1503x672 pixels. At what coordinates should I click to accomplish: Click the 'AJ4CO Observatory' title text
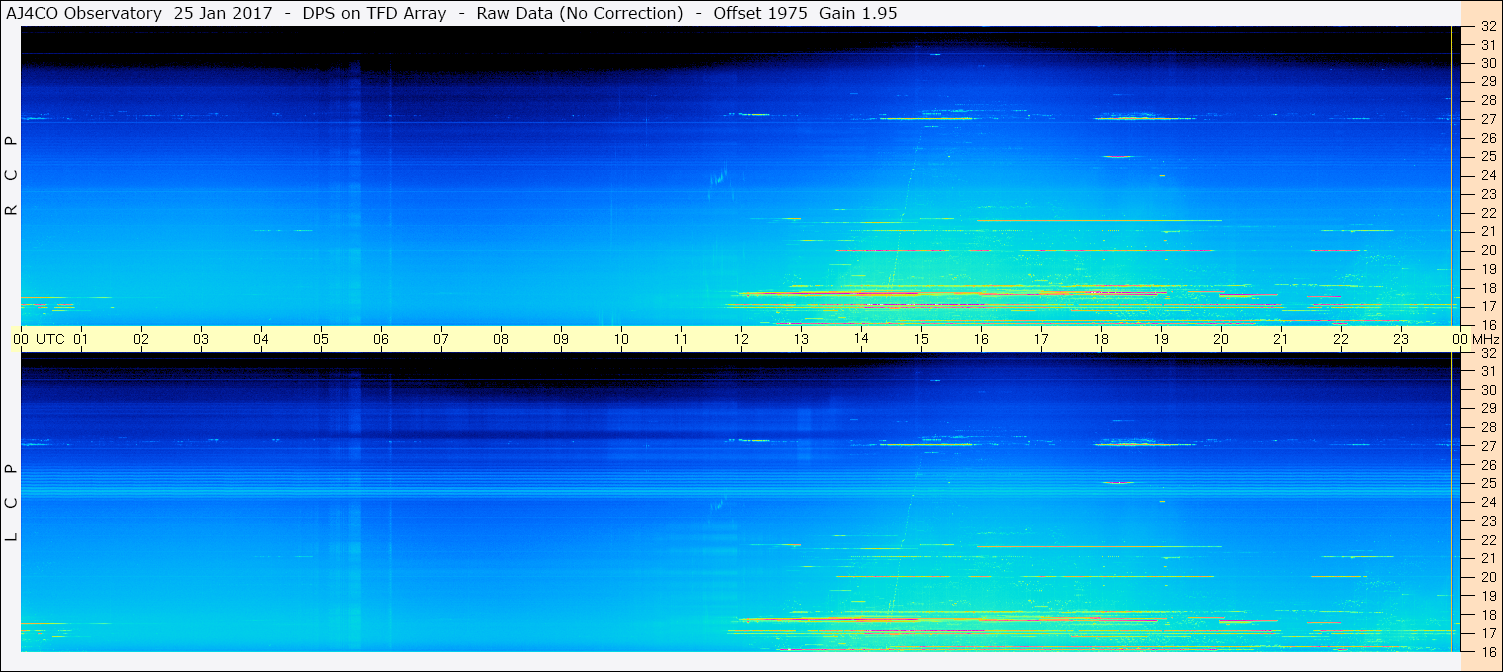point(84,13)
